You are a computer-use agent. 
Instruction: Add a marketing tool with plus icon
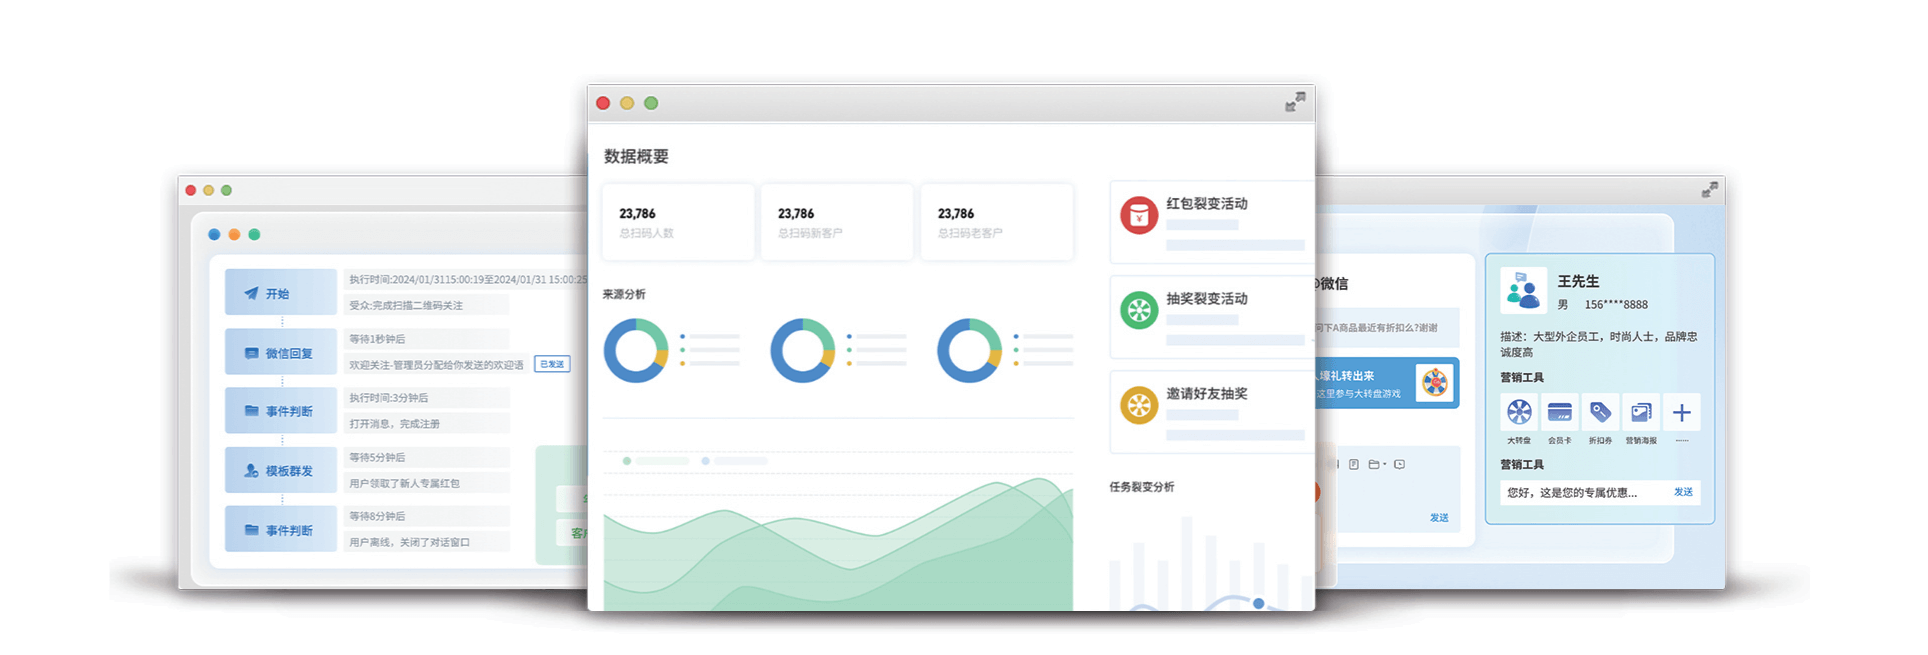pyautogui.click(x=1682, y=412)
